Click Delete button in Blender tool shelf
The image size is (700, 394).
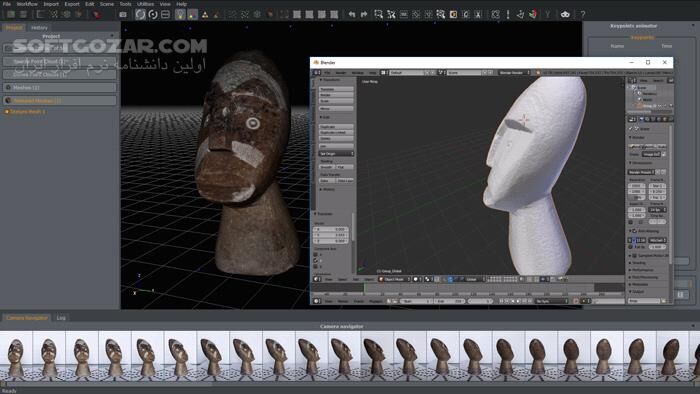click(336, 139)
